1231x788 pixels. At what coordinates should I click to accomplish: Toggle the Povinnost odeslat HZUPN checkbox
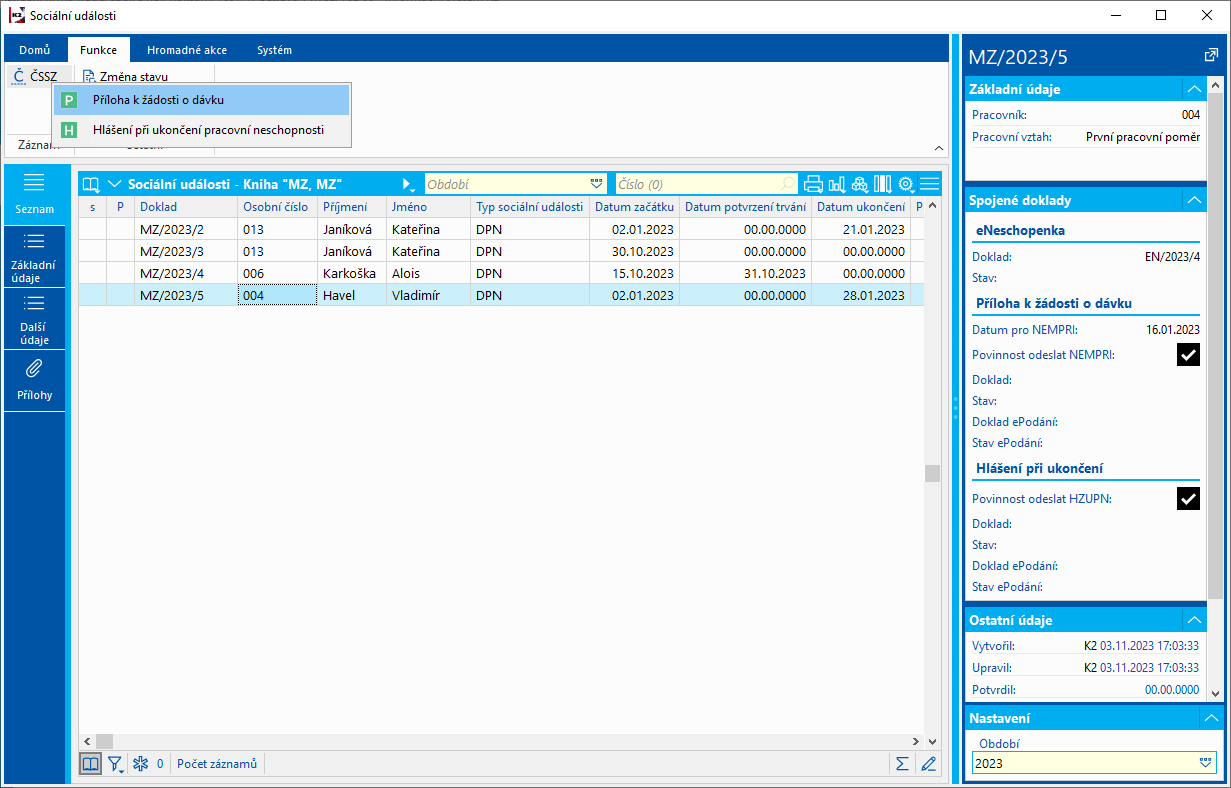pyautogui.click(x=1188, y=498)
